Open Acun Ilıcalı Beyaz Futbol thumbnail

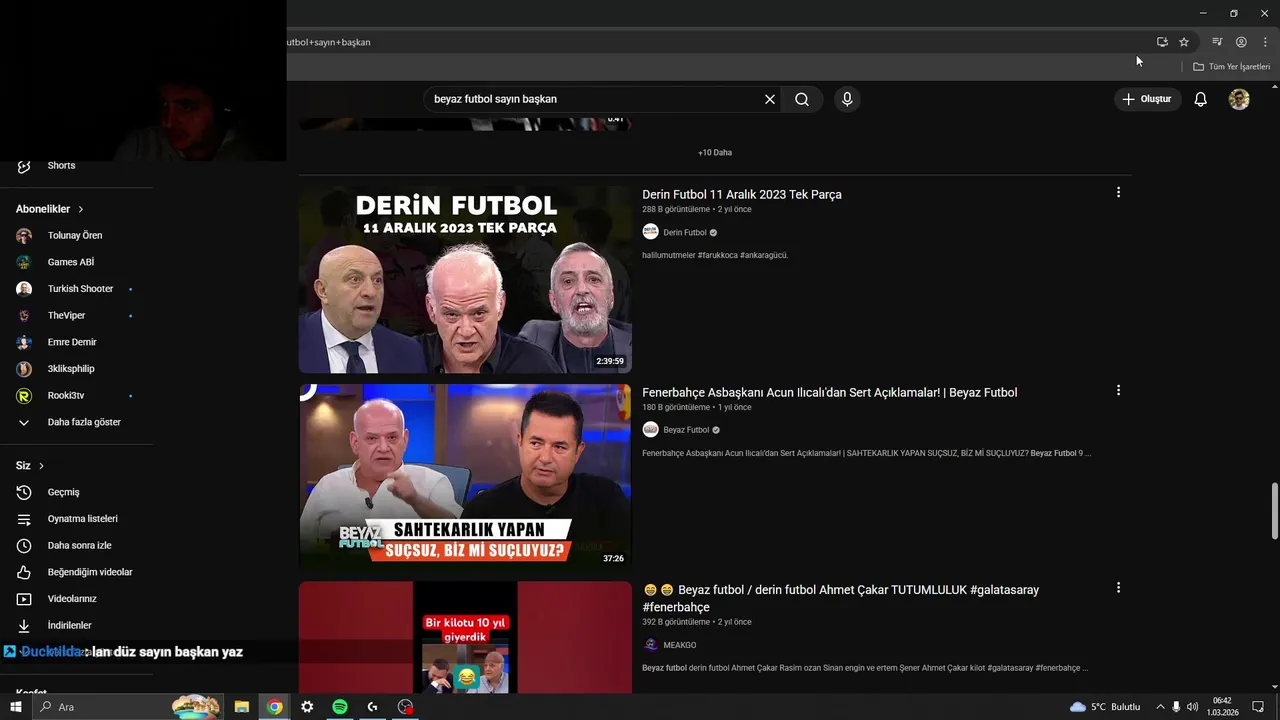pyautogui.click(x=465, y=476)
